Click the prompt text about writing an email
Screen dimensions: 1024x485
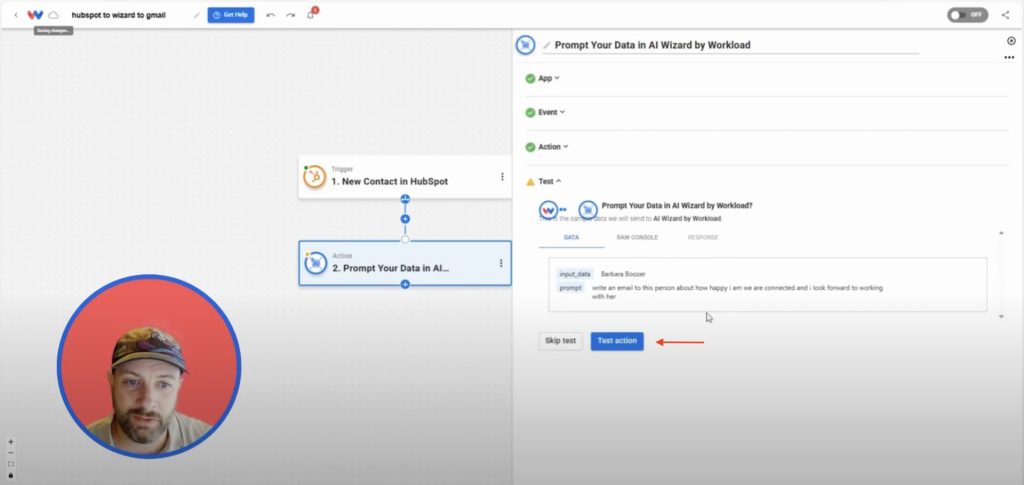tap(737, 292)
